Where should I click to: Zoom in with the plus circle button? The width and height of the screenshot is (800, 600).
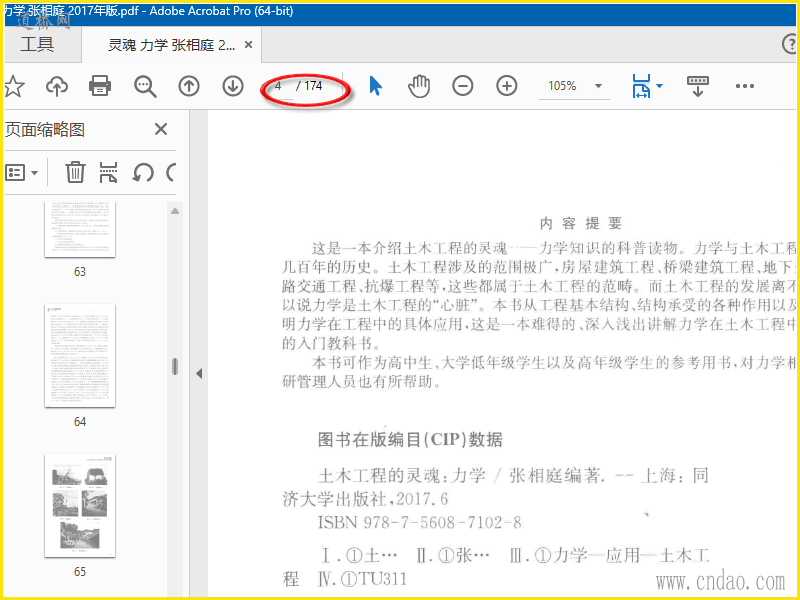507,86
